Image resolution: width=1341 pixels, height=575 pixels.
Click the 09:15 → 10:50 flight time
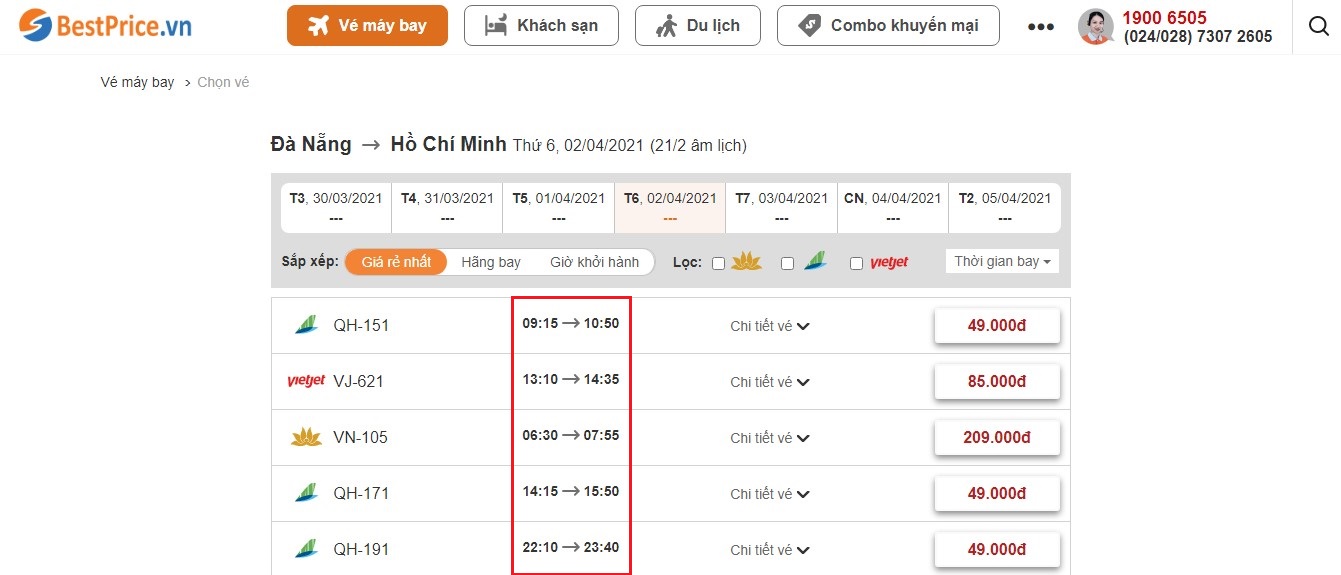click(570, 323)
